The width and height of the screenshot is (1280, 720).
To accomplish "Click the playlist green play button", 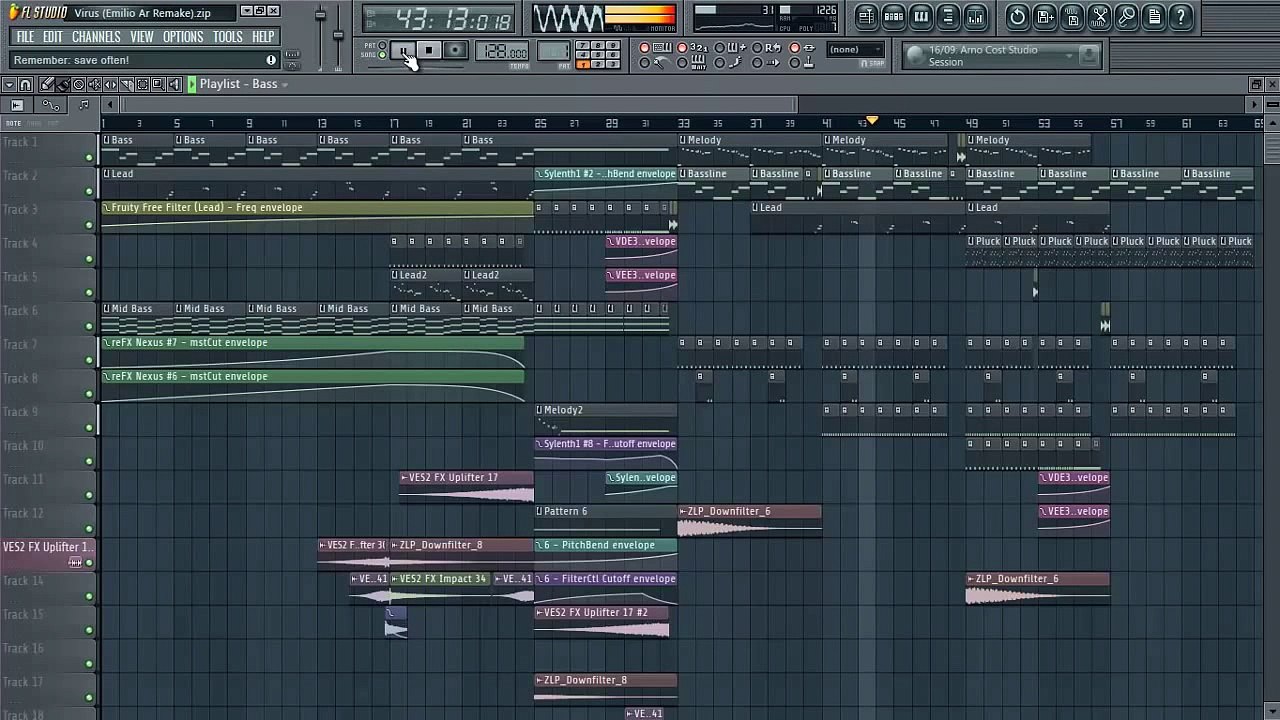I will [x=192, y=85].
